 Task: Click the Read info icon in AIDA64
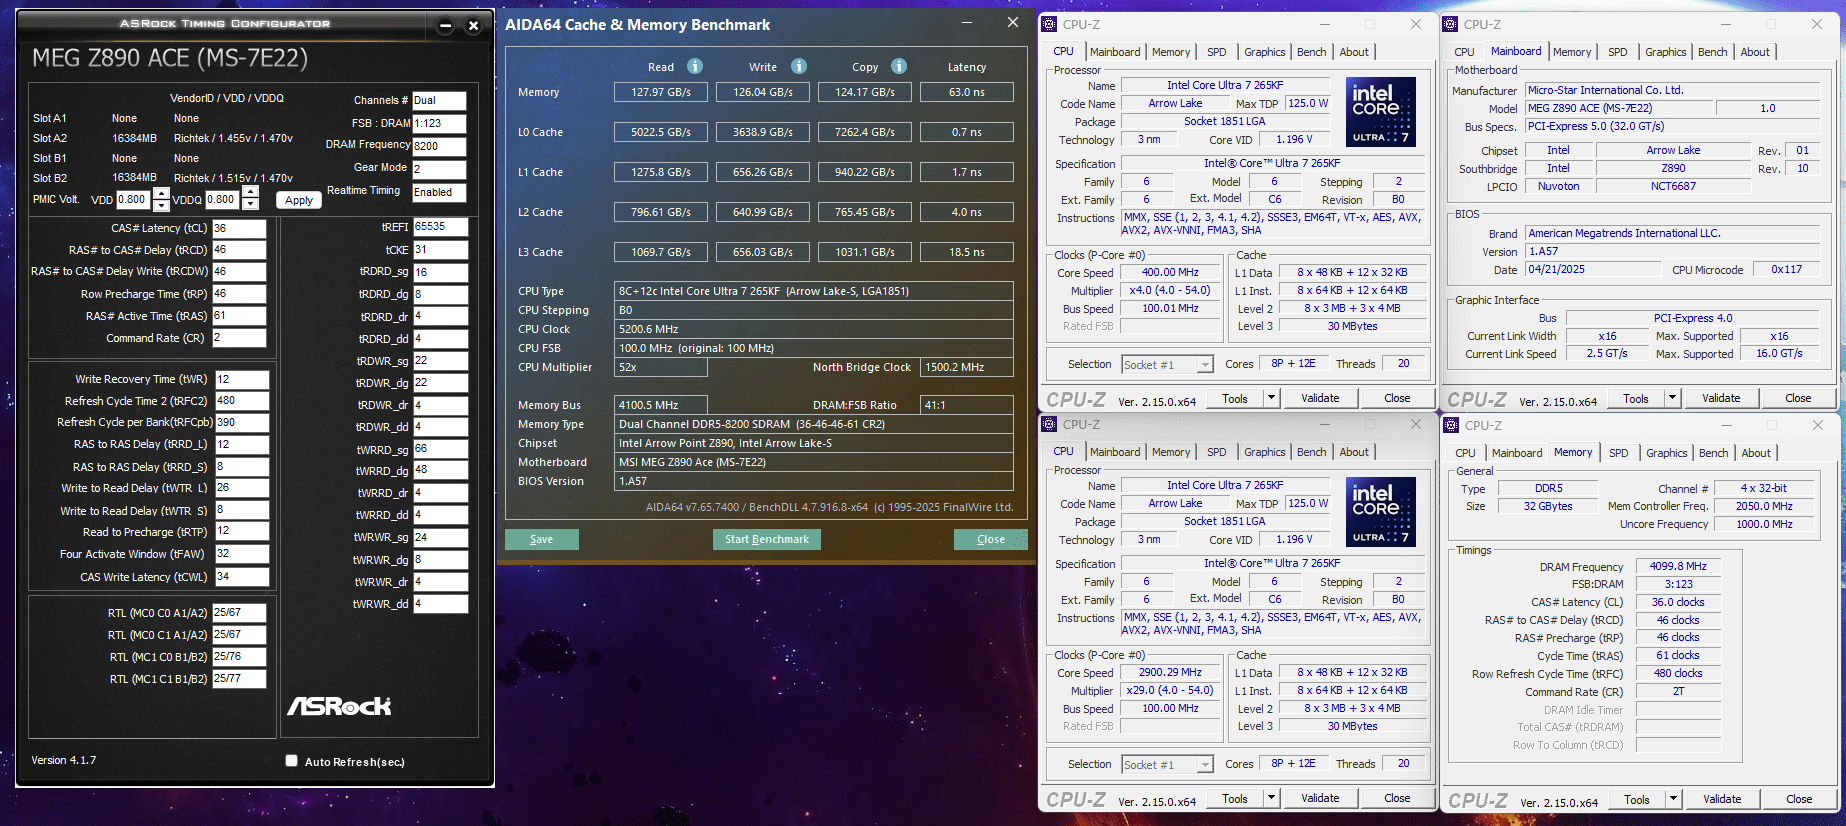tap(695, 66)
